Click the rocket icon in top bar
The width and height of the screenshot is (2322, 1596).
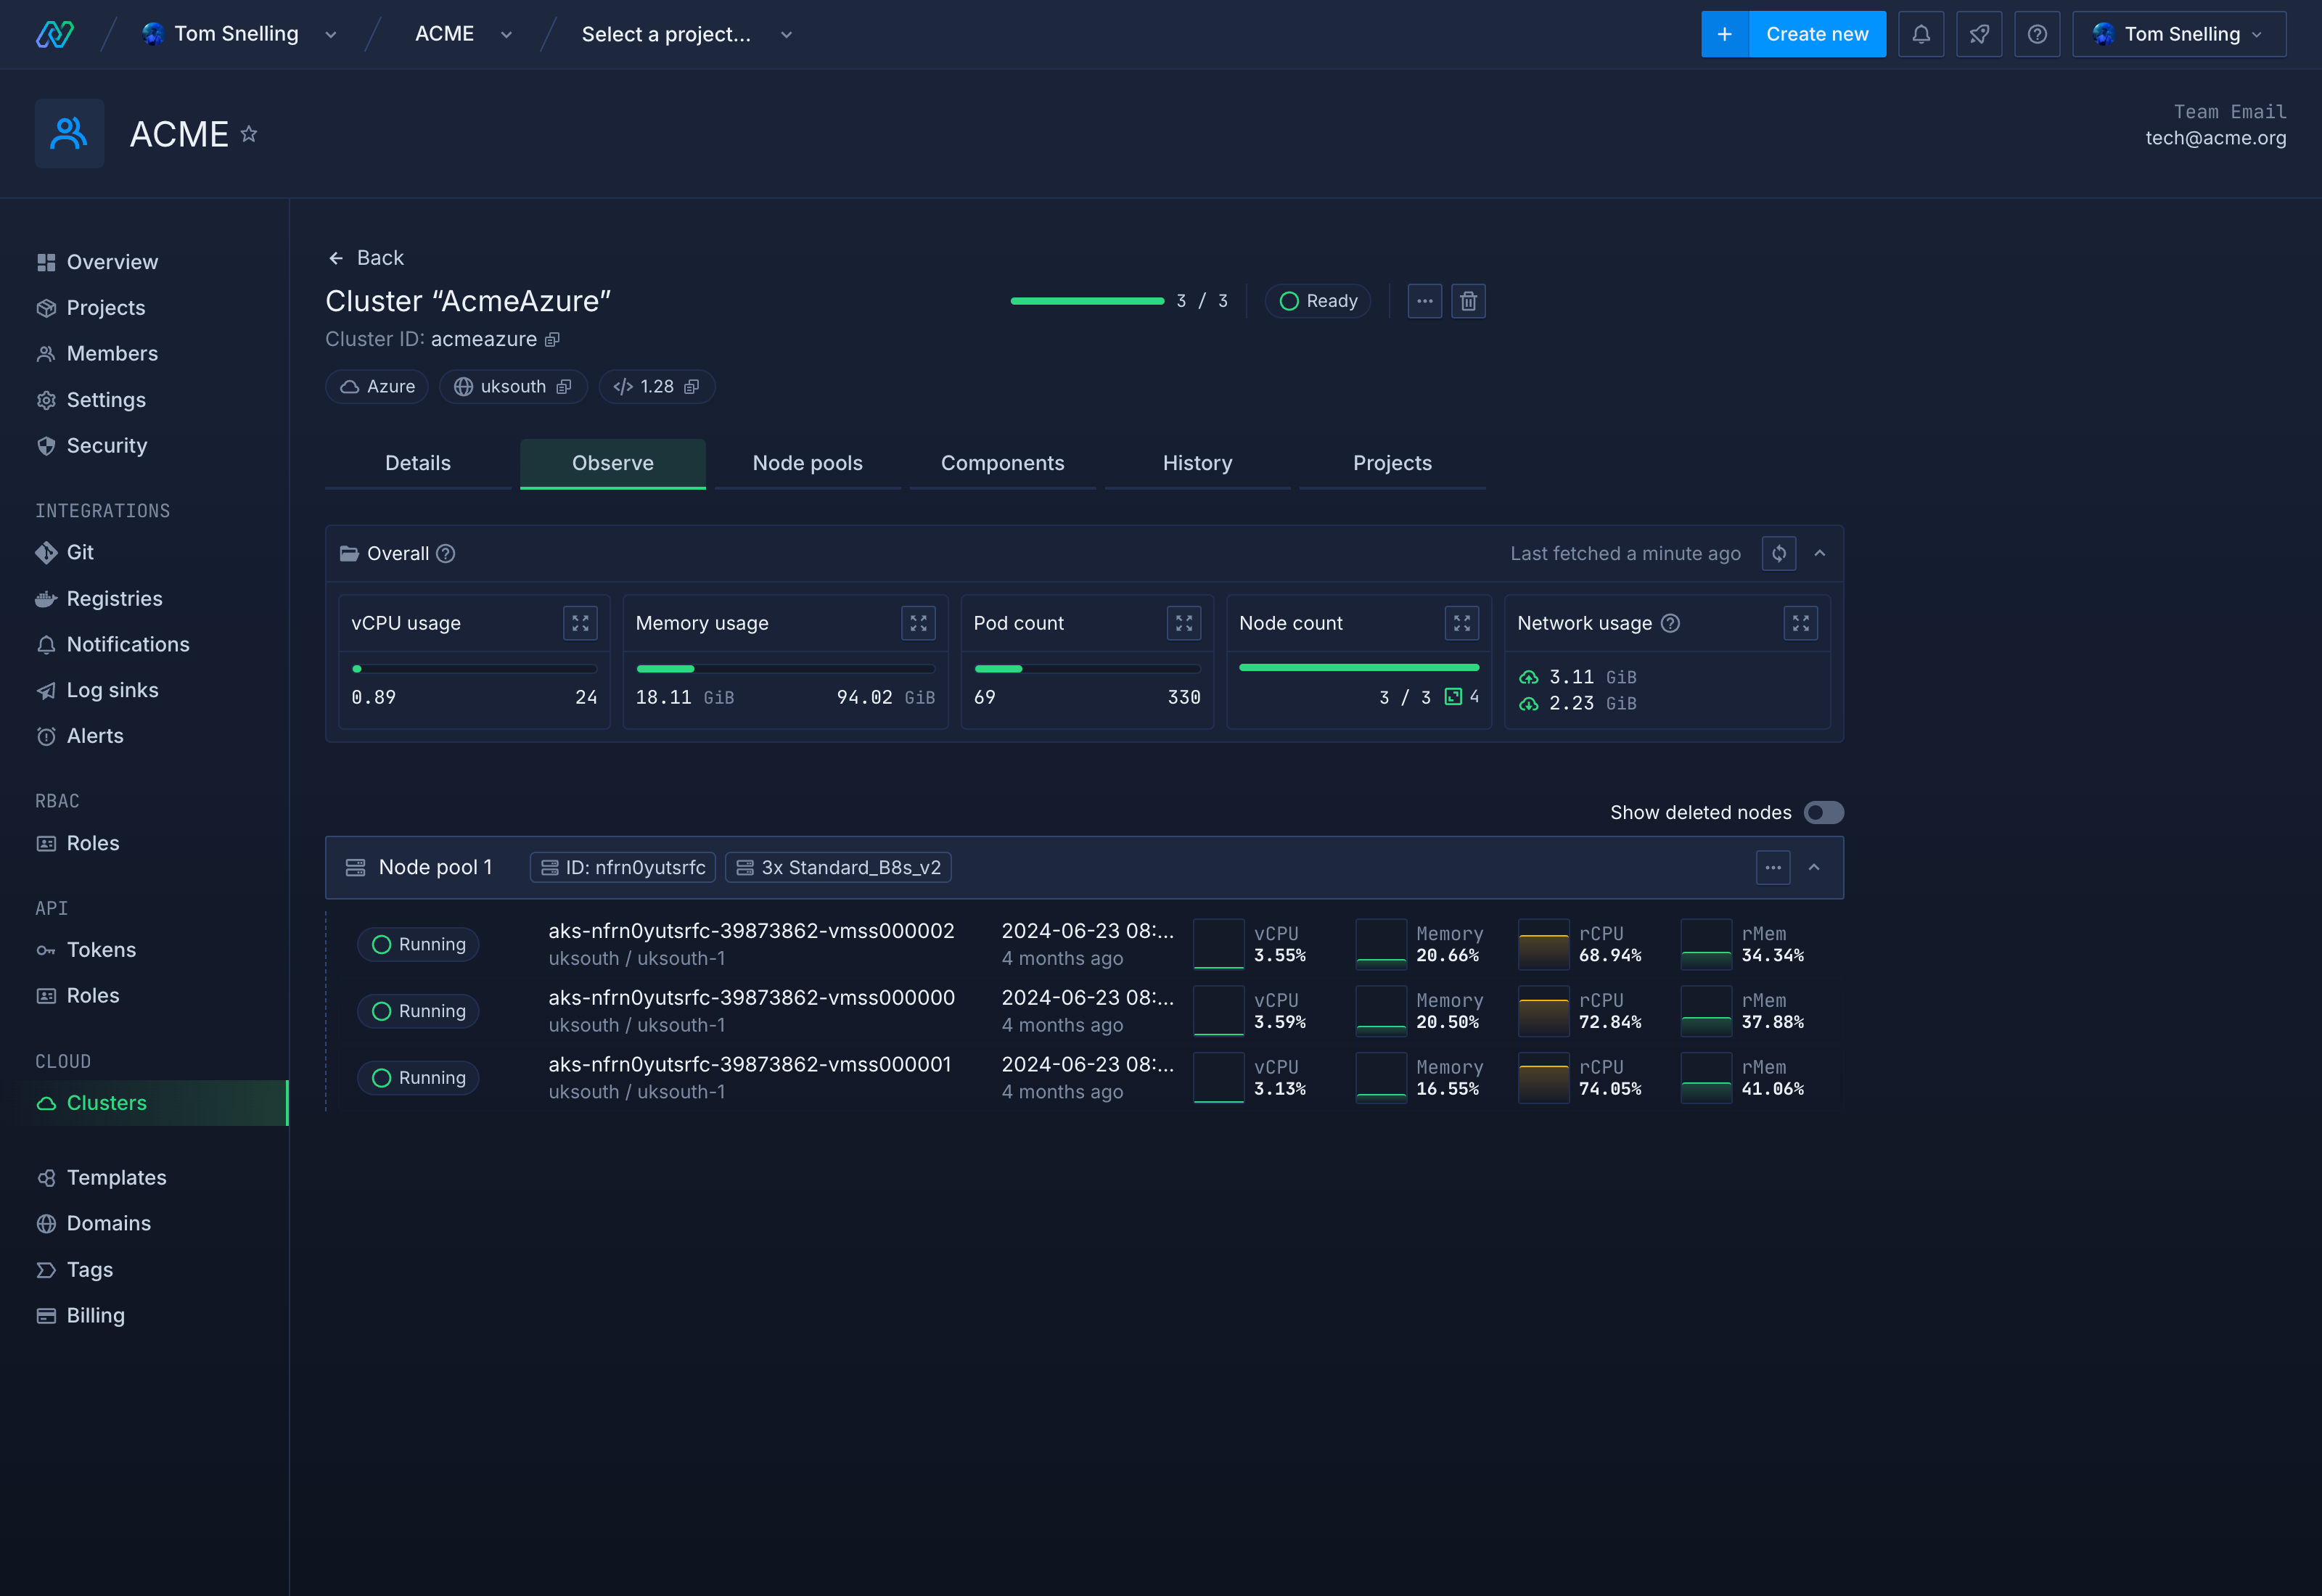[x=1978, y=34]
